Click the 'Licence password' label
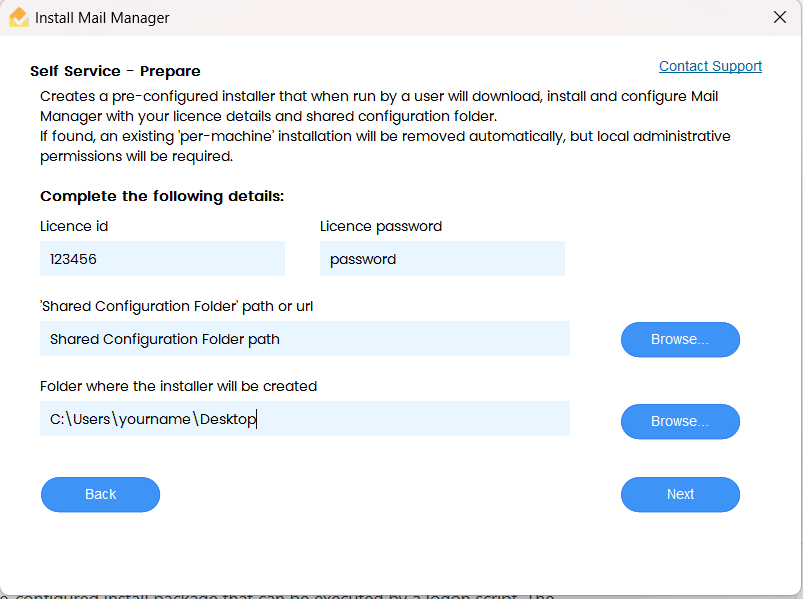The height and width of the screenshot is (599, 803). [380, 226]
